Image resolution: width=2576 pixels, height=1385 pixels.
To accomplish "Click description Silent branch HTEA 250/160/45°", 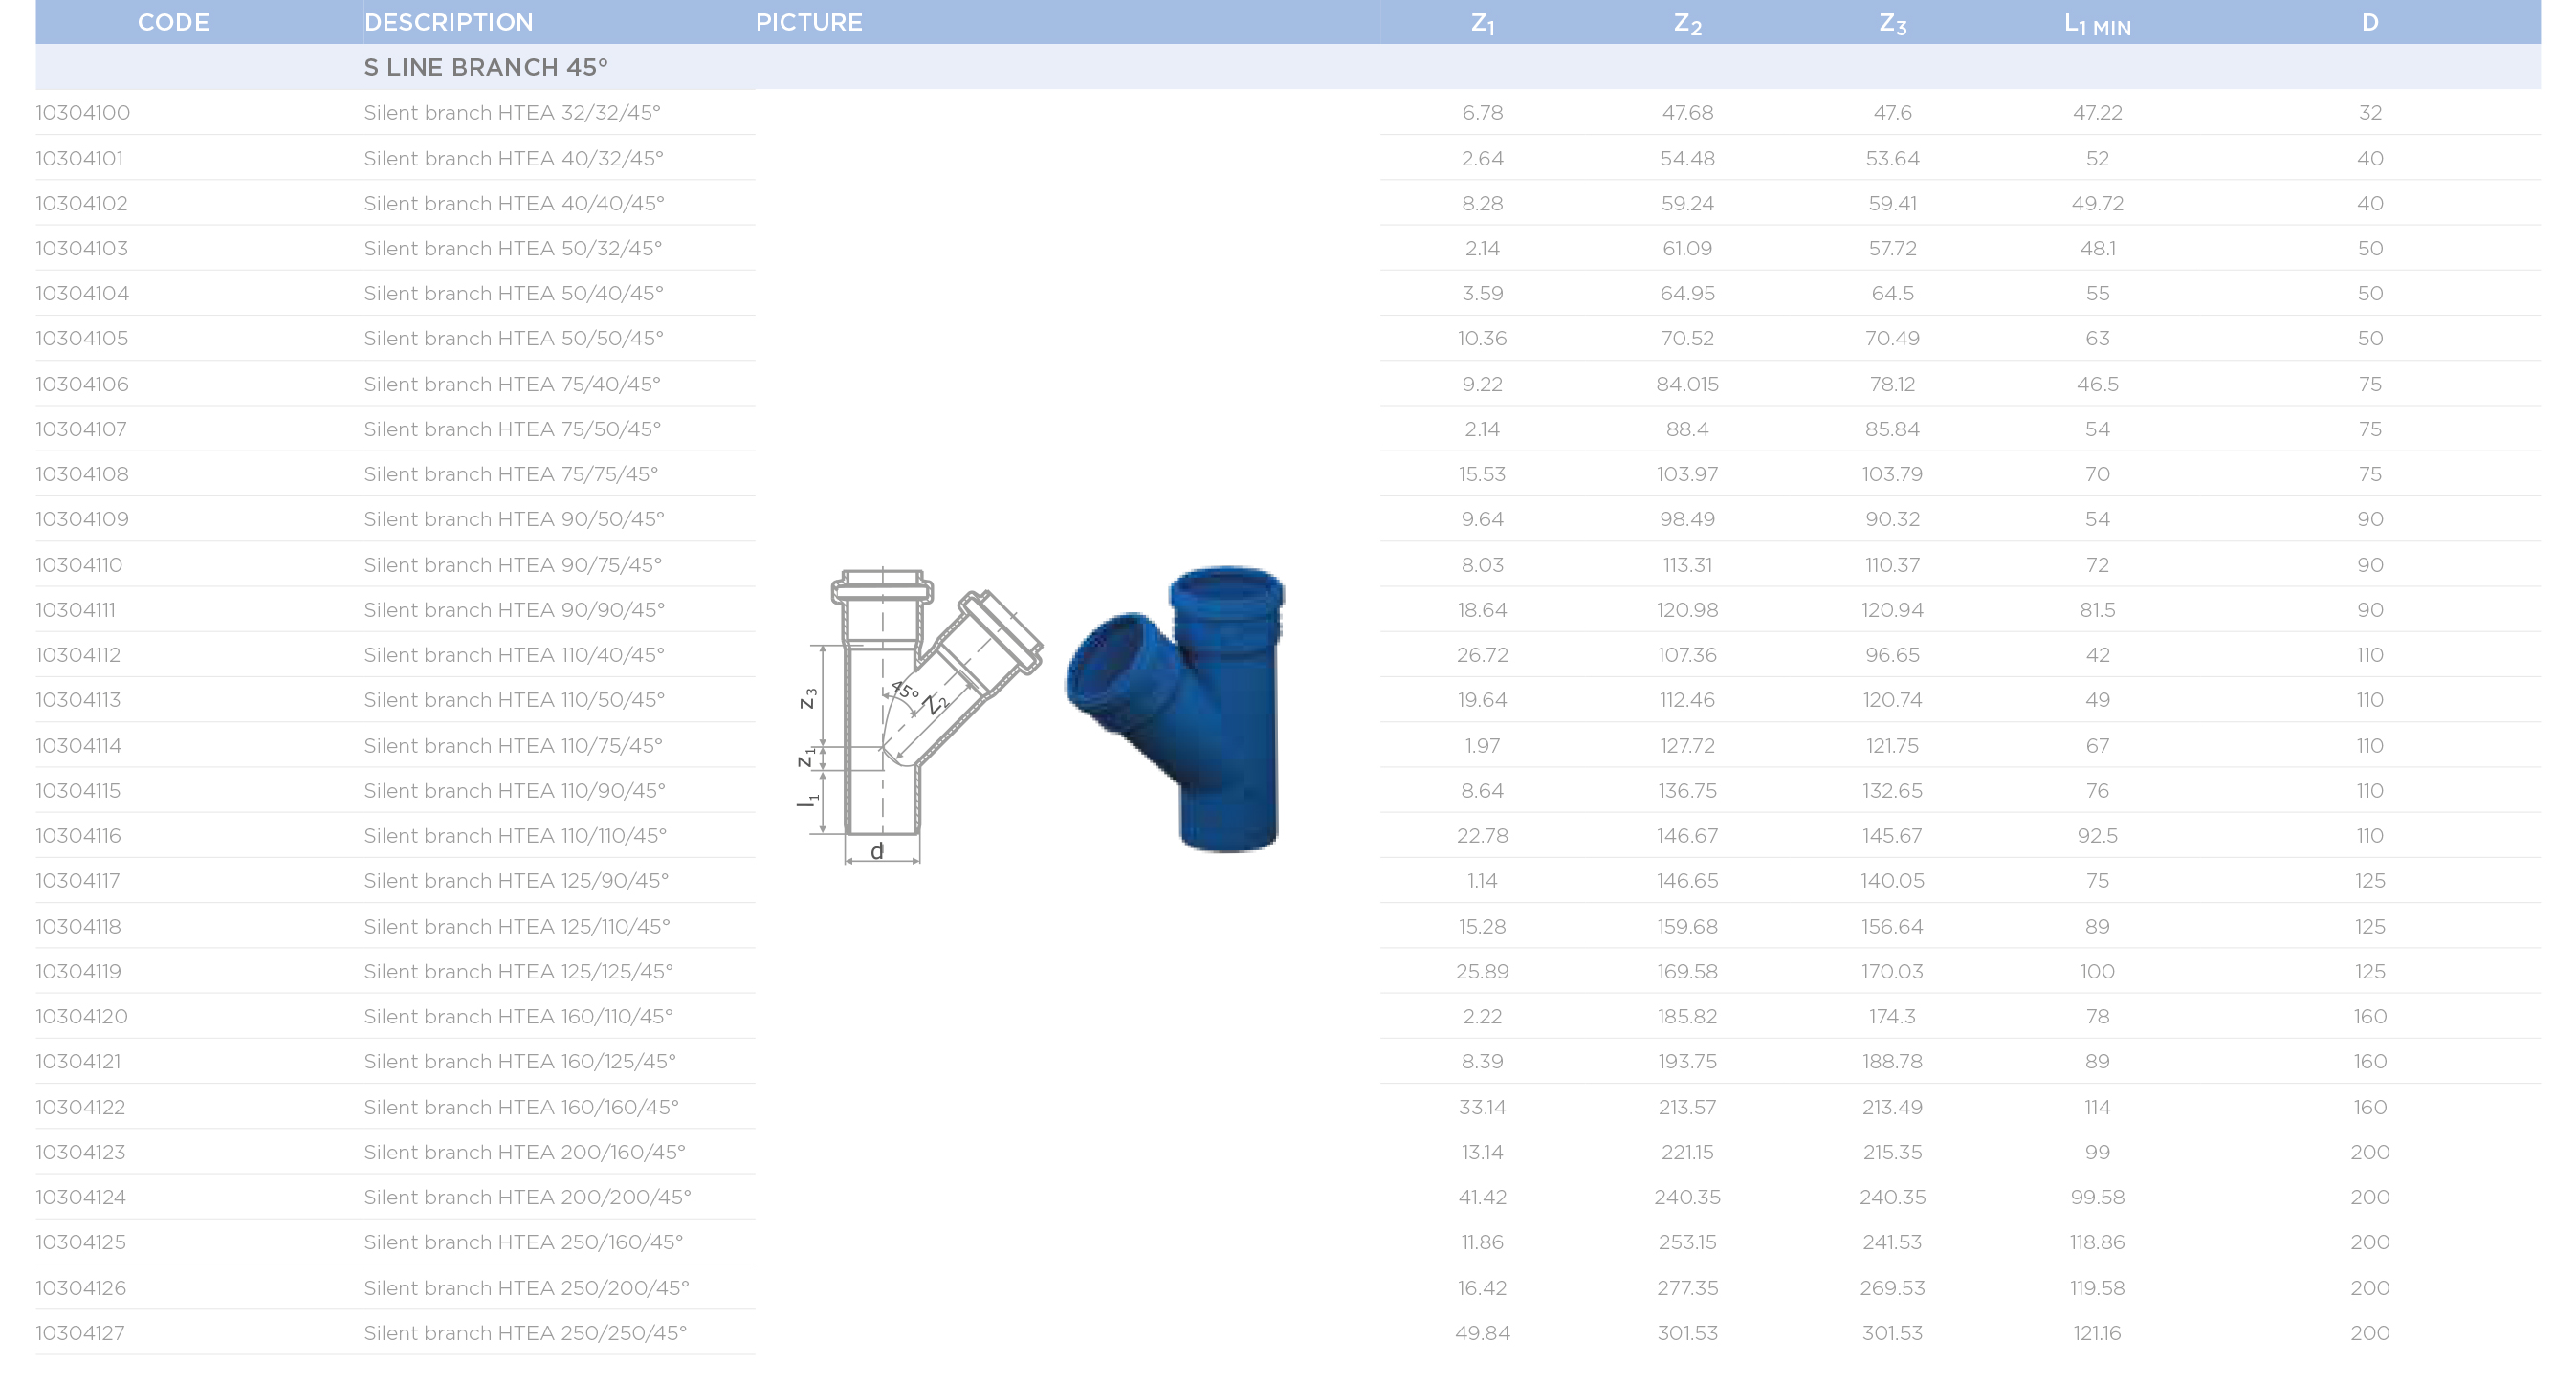I will pos(523,1242).
